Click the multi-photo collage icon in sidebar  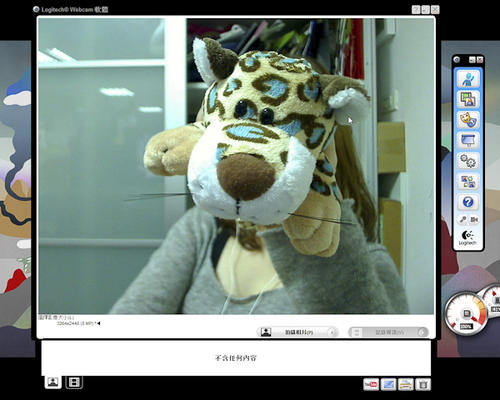pos(468,182)
